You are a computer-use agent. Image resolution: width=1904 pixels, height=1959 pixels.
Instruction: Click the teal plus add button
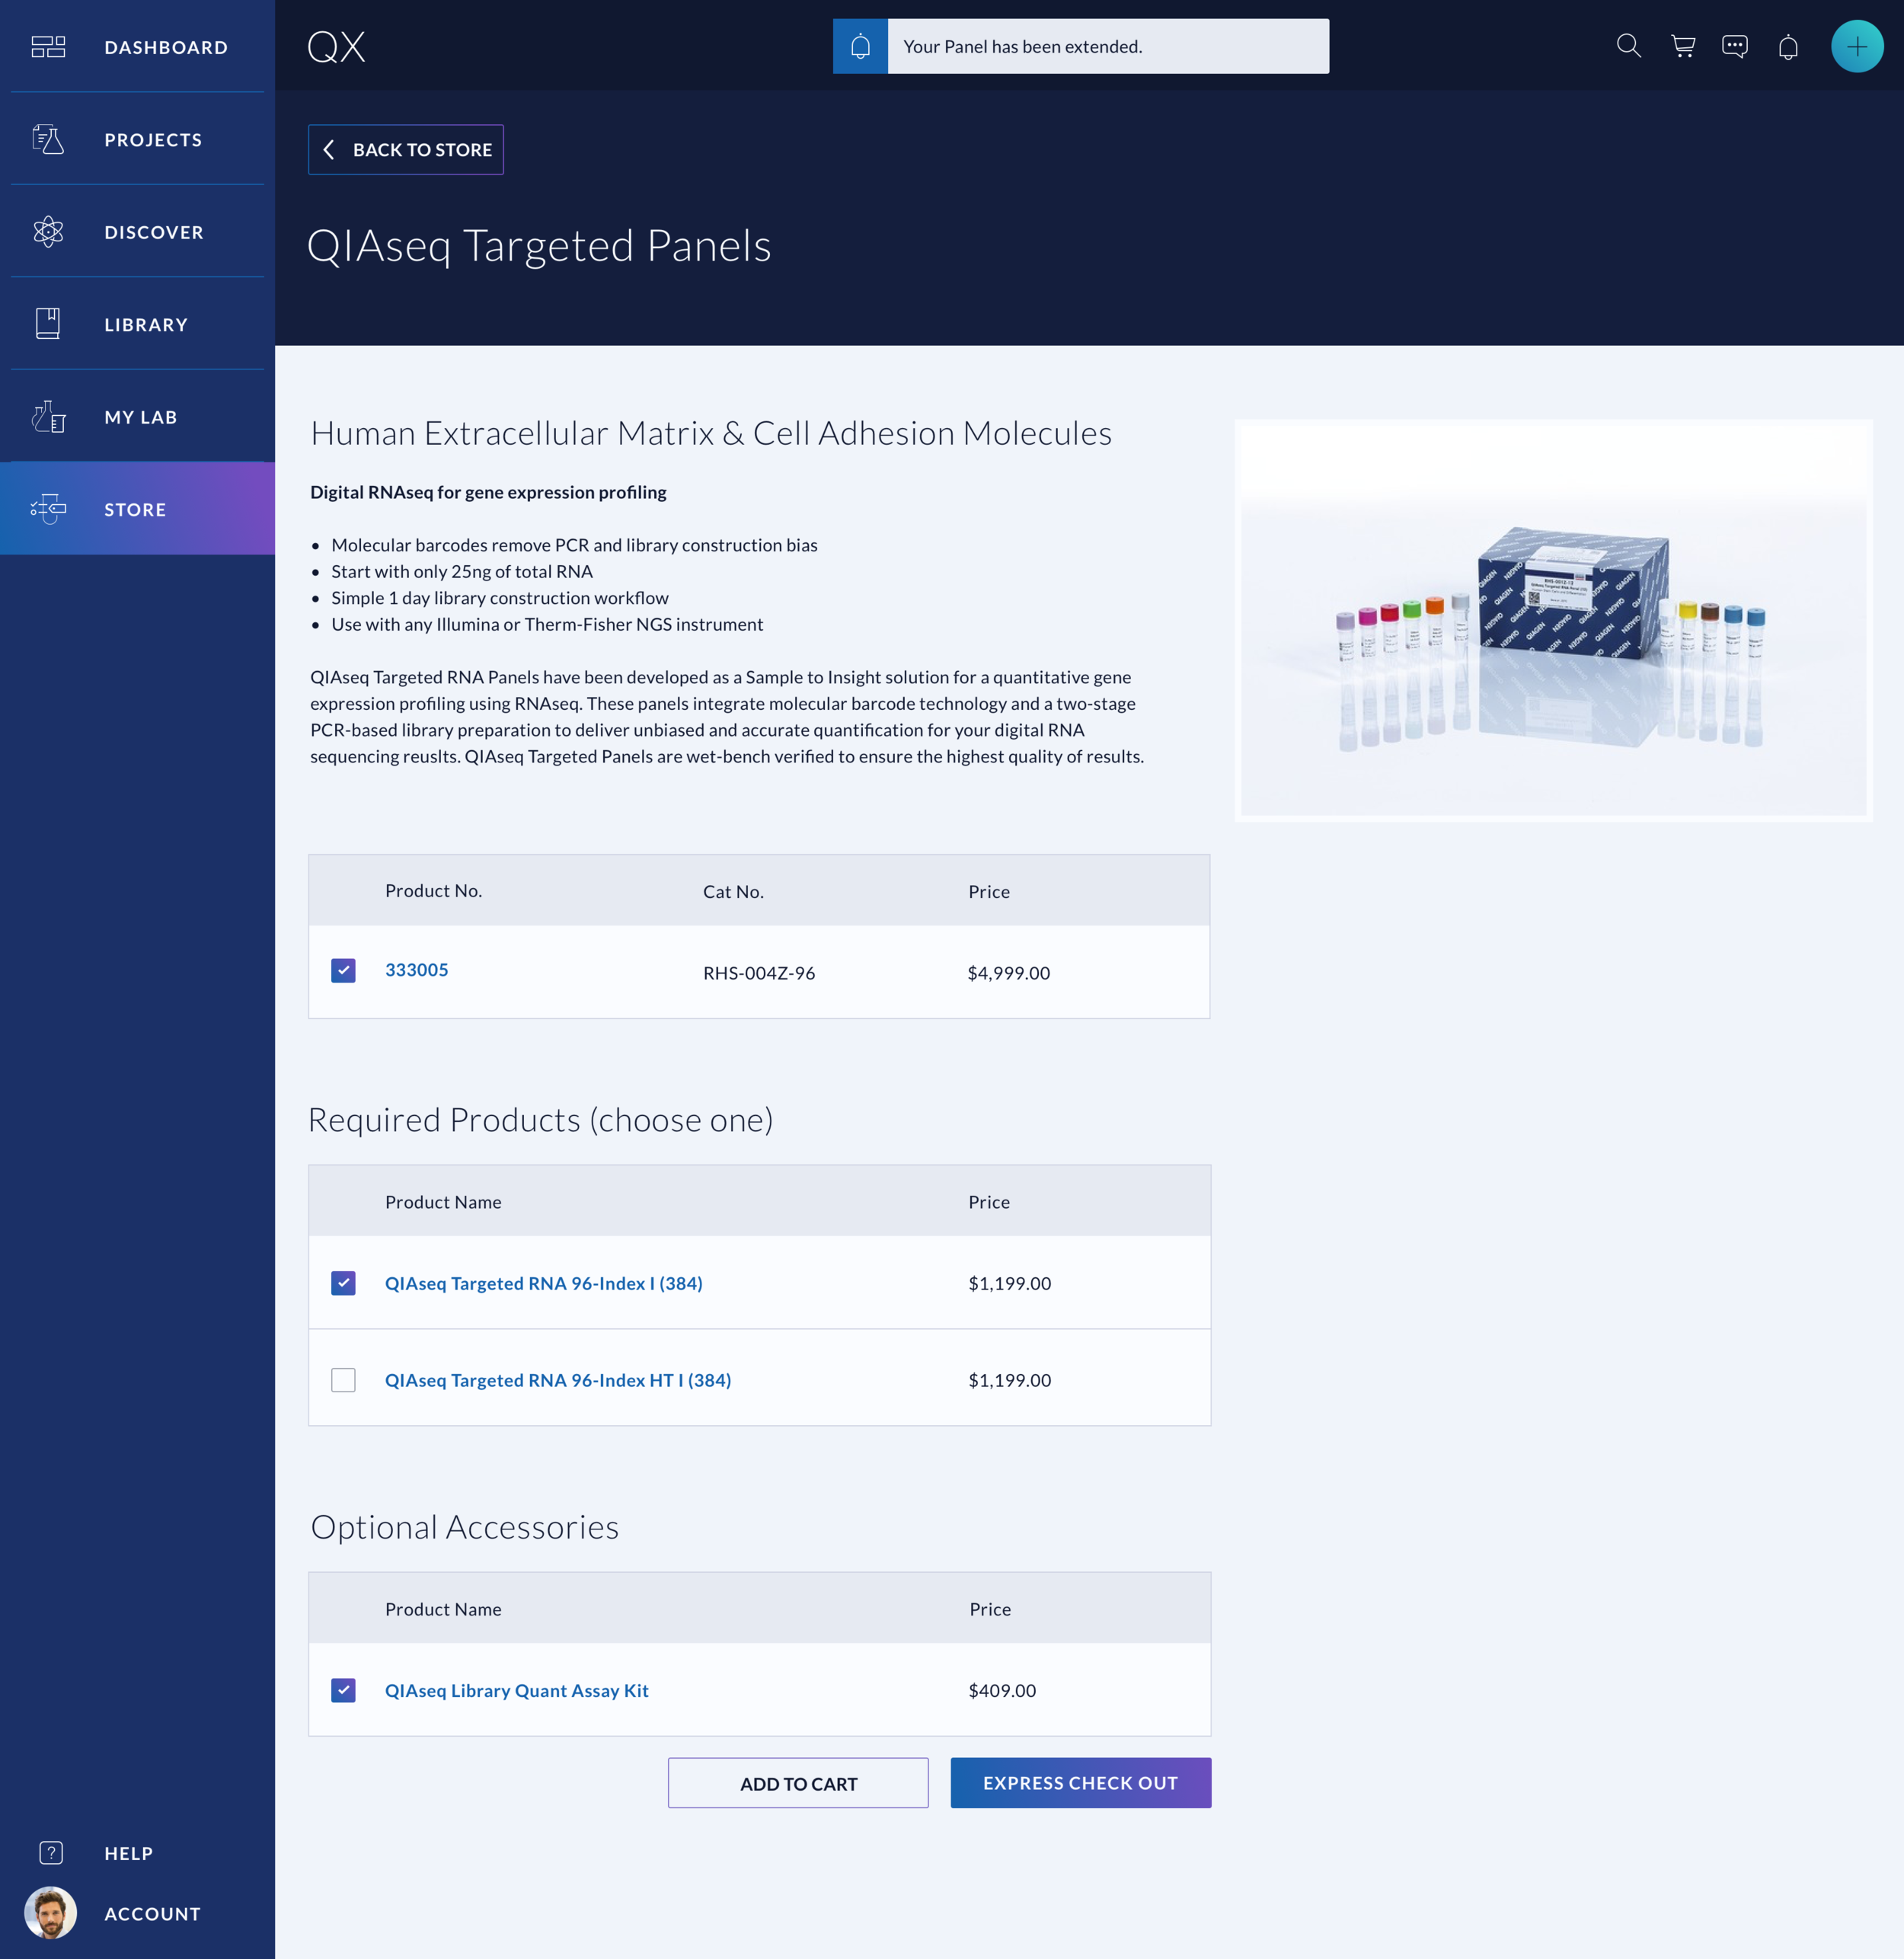(1856, 46)
